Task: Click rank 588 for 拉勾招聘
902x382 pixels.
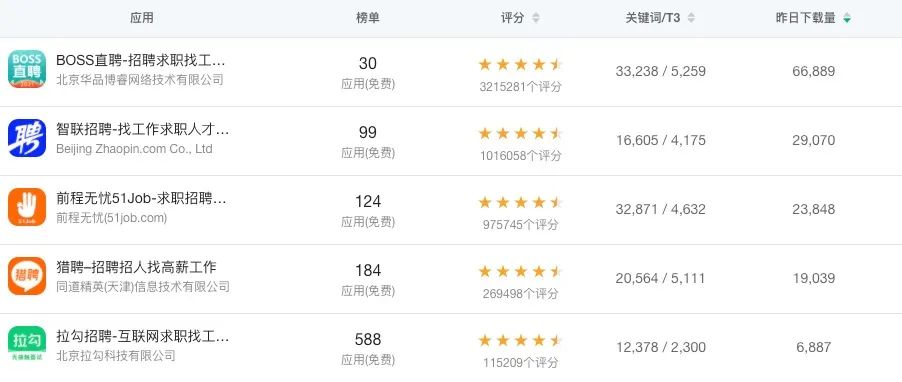Action: pos(368,339)
